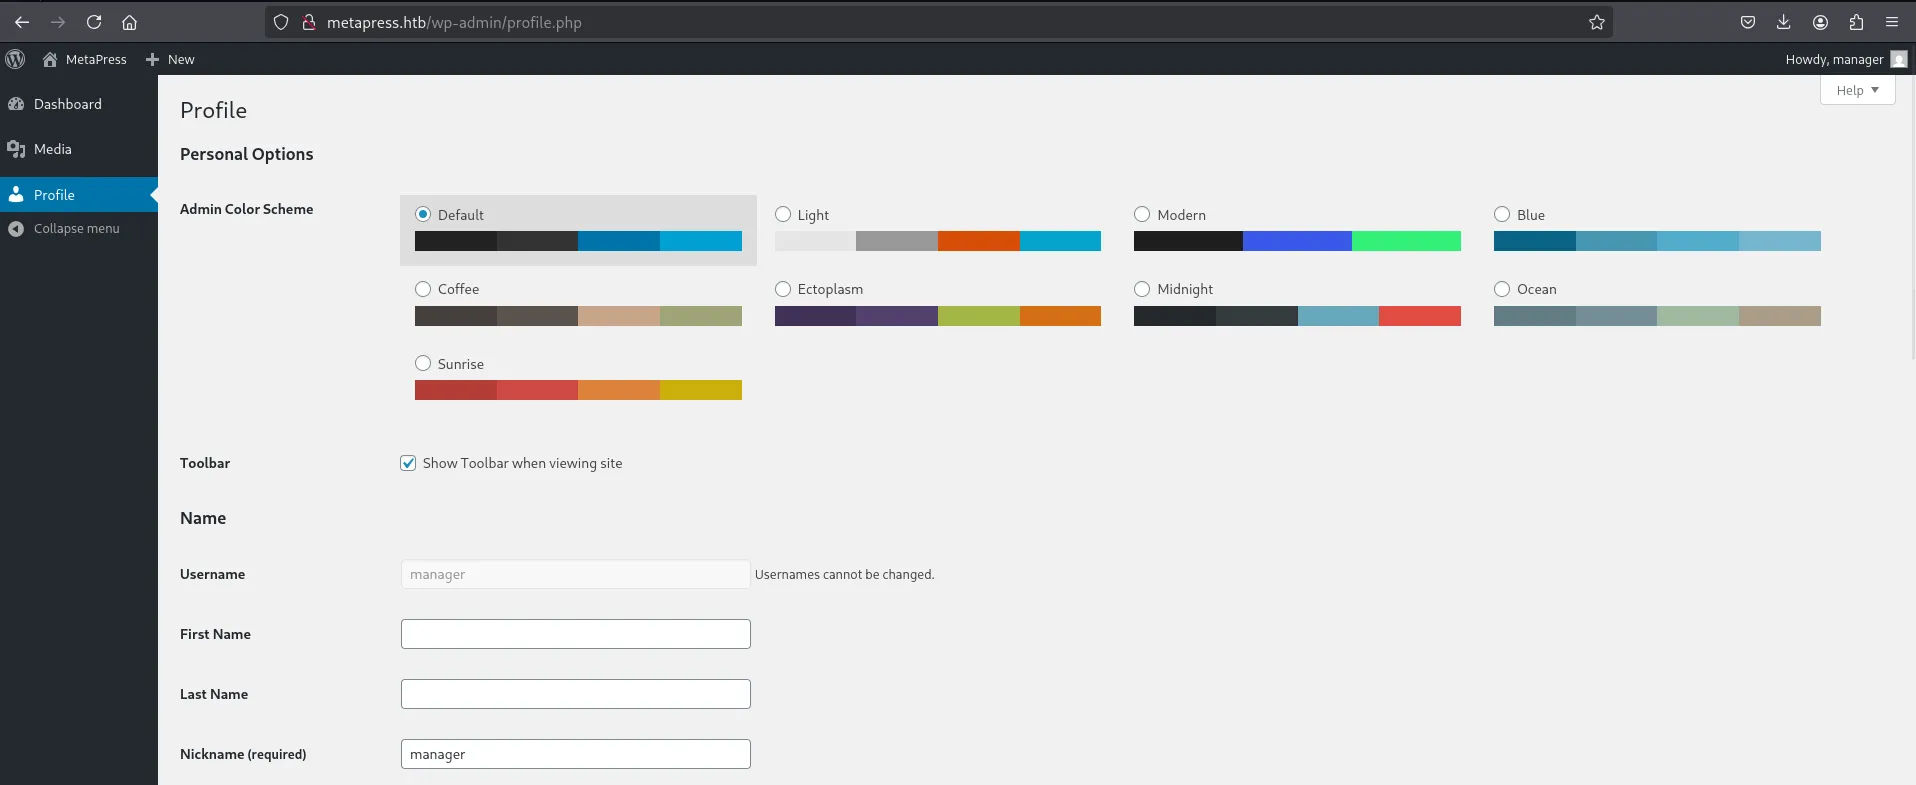Click the manager avatar in admin bar
The width and height of the screenshot is (1916, 785).
pos(1898,59)
